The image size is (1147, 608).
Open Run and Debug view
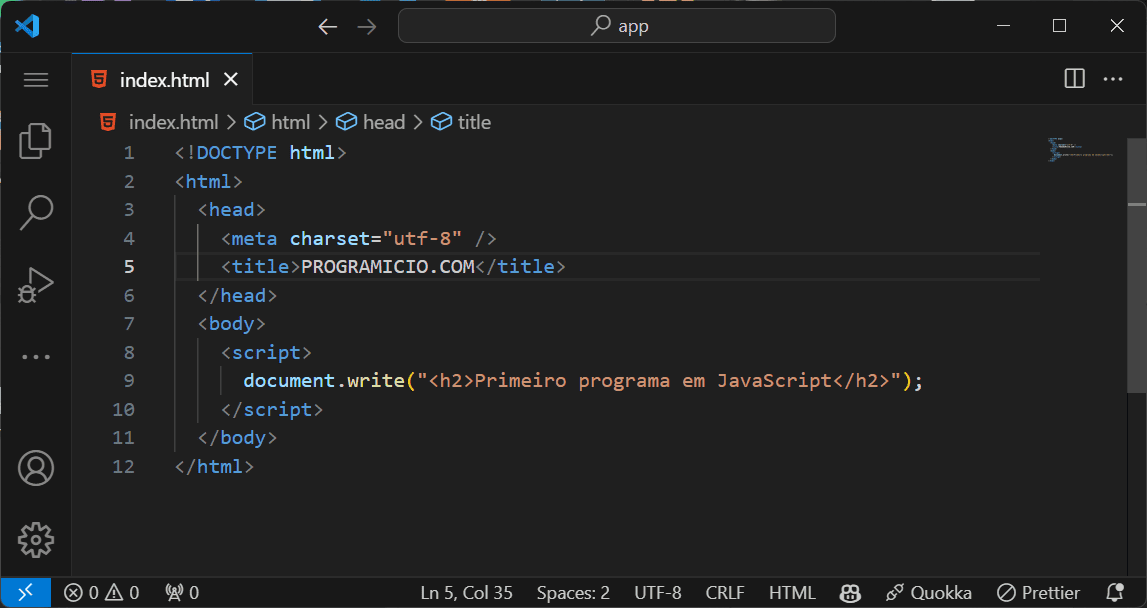click(x=36, y=285)
